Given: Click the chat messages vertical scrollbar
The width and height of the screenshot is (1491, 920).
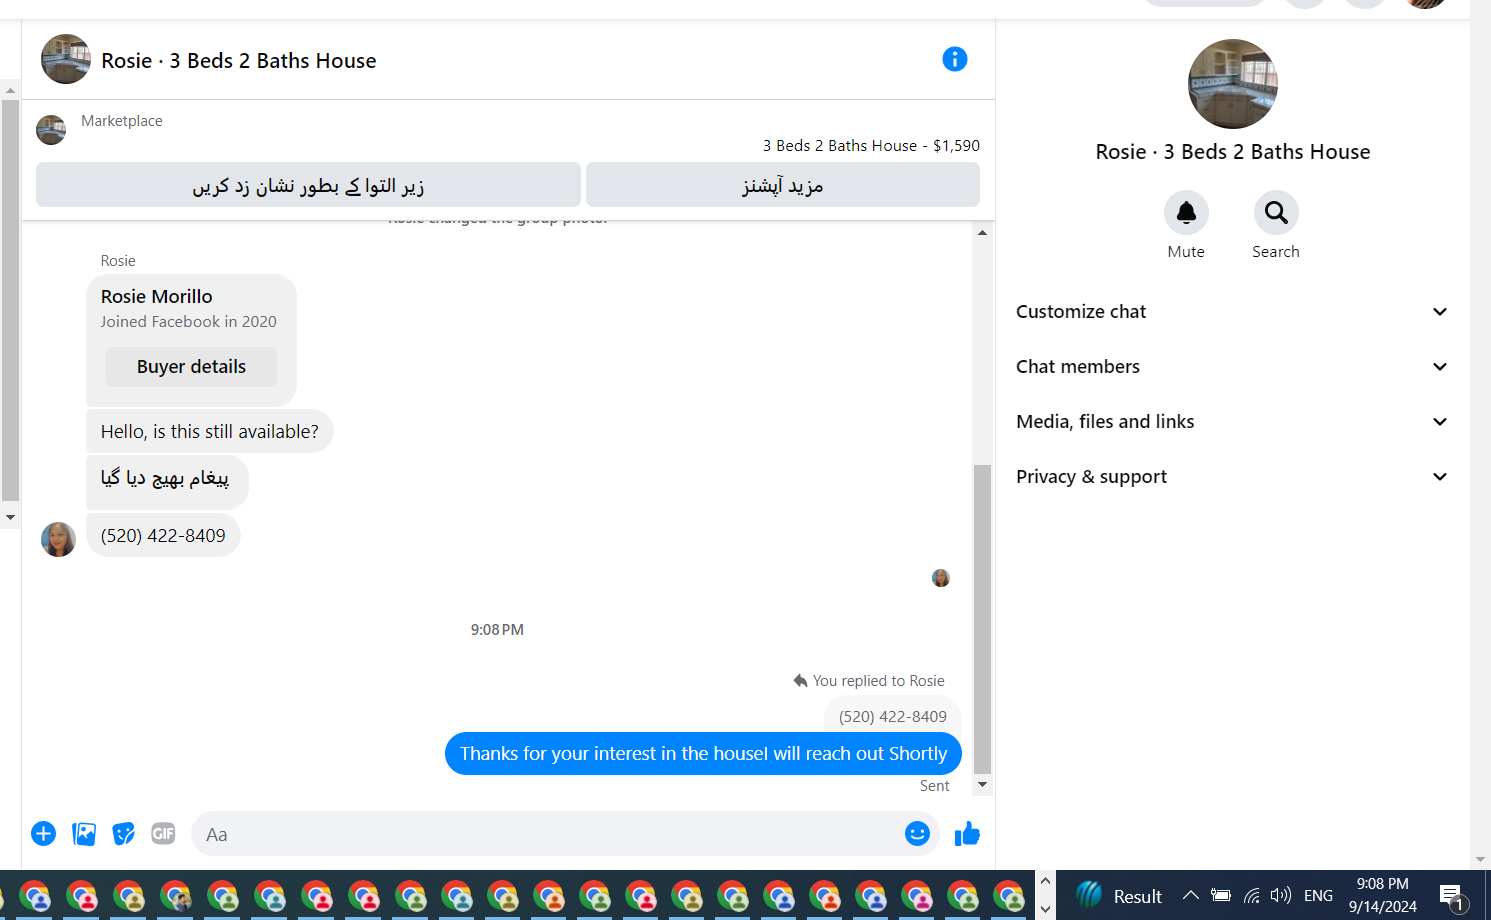Looking at the screenshot, I should (982, 619).
